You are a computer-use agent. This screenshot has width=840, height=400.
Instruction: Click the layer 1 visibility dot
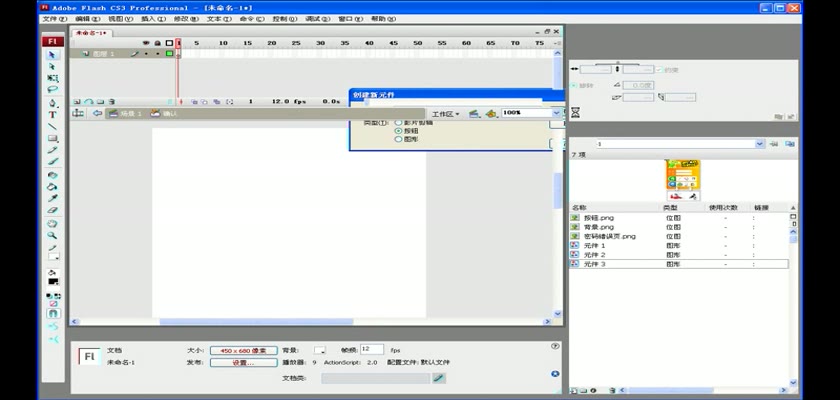(146, 54)
